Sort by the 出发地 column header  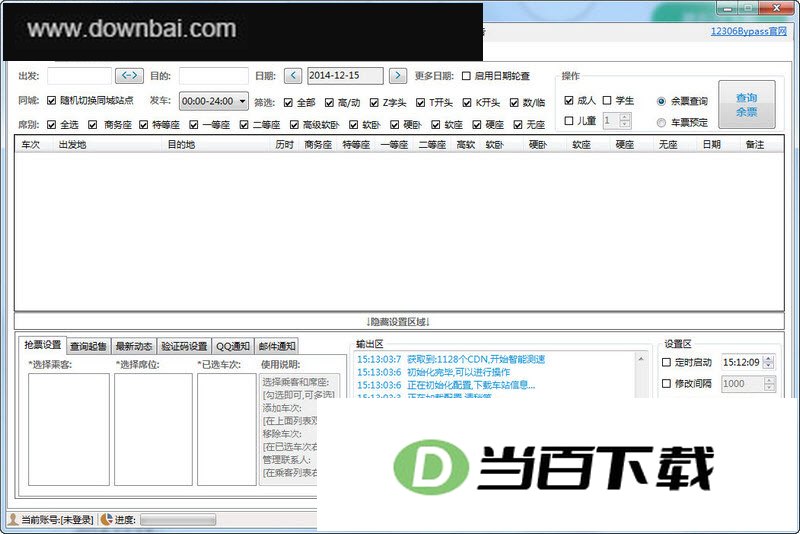click(x=72, y=145)
